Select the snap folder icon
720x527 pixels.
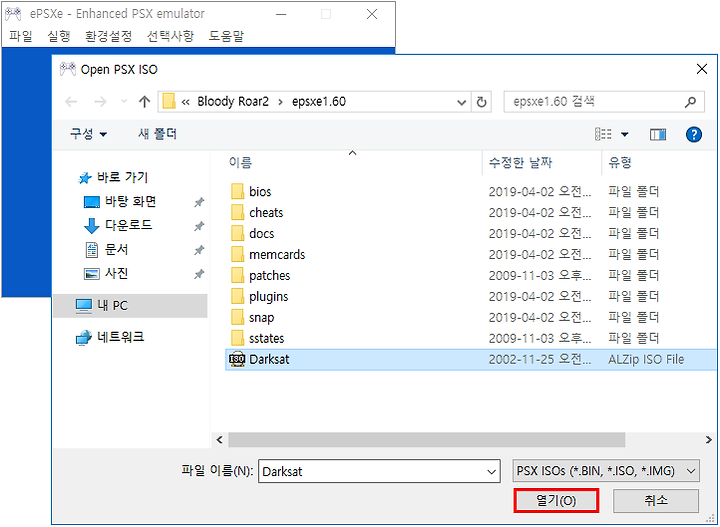click(237, 318)
